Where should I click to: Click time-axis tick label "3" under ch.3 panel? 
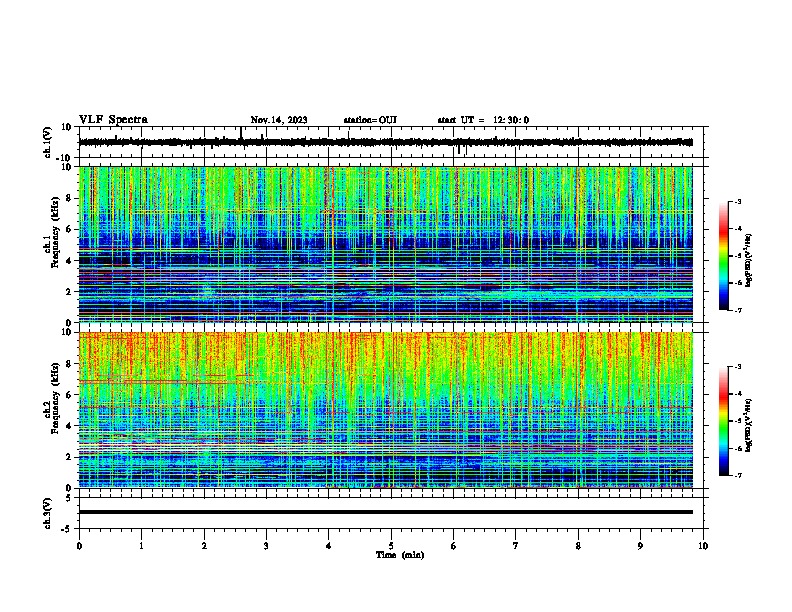(266, 546)
